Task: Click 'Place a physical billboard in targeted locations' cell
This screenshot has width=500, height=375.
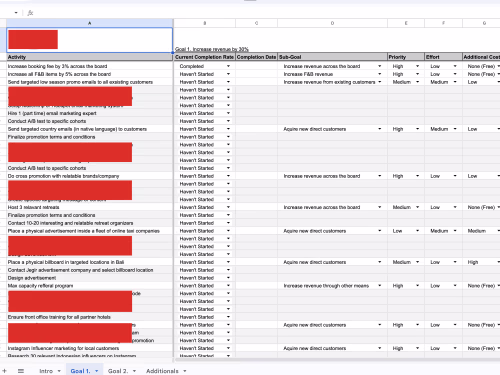Action: 89,262
